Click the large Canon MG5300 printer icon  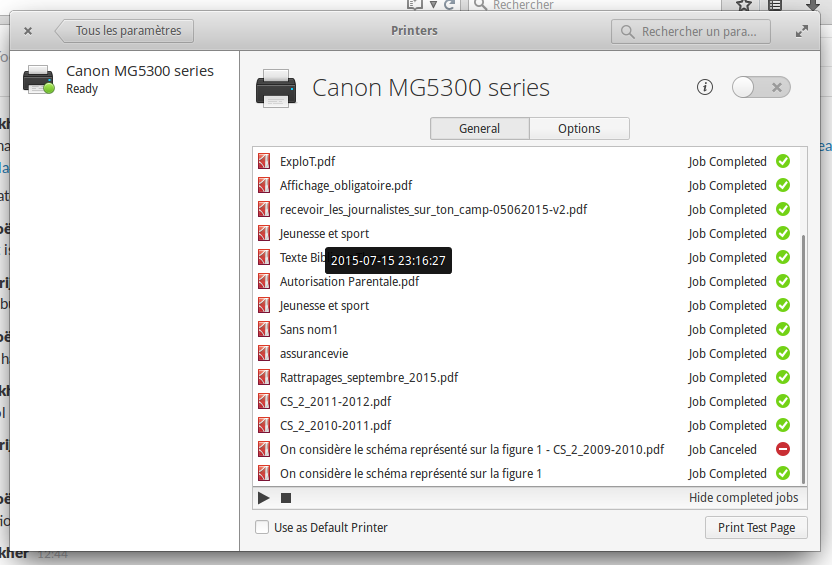click(x=276, y=88)
